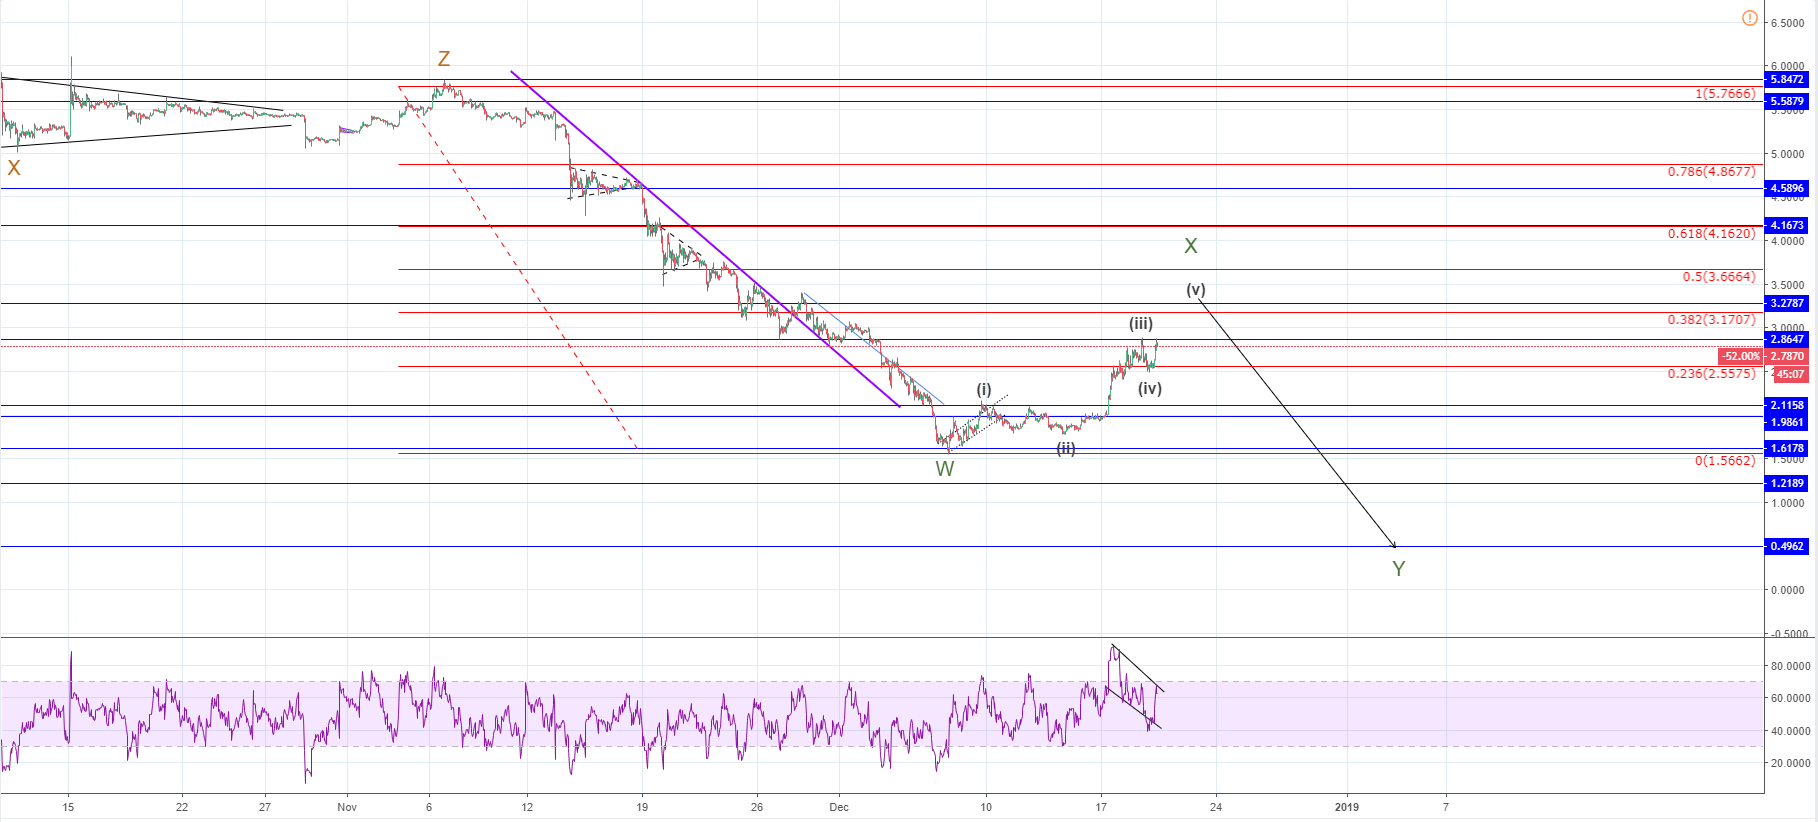Image resolution: width=1818 pixels, height=822 pixels.
Task: Click the 4.5896 blue price axis label
Action: coord(1786,188)
